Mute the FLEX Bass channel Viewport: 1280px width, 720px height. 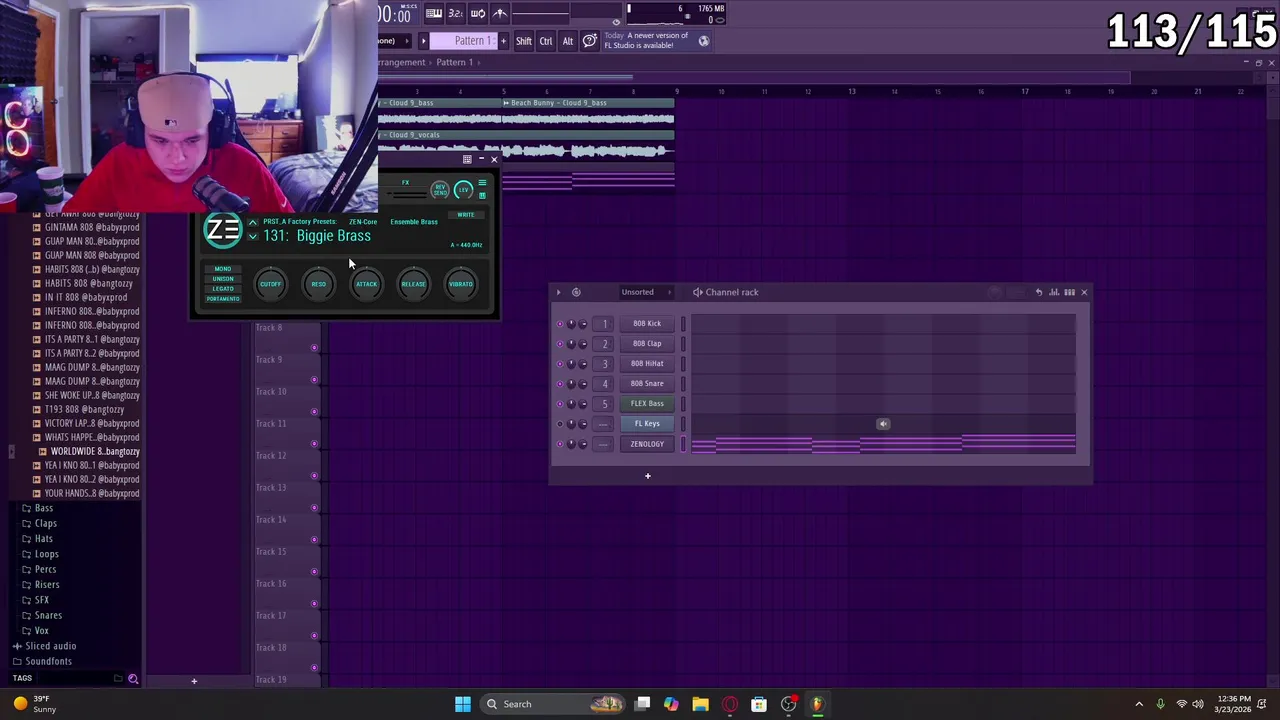560,404
